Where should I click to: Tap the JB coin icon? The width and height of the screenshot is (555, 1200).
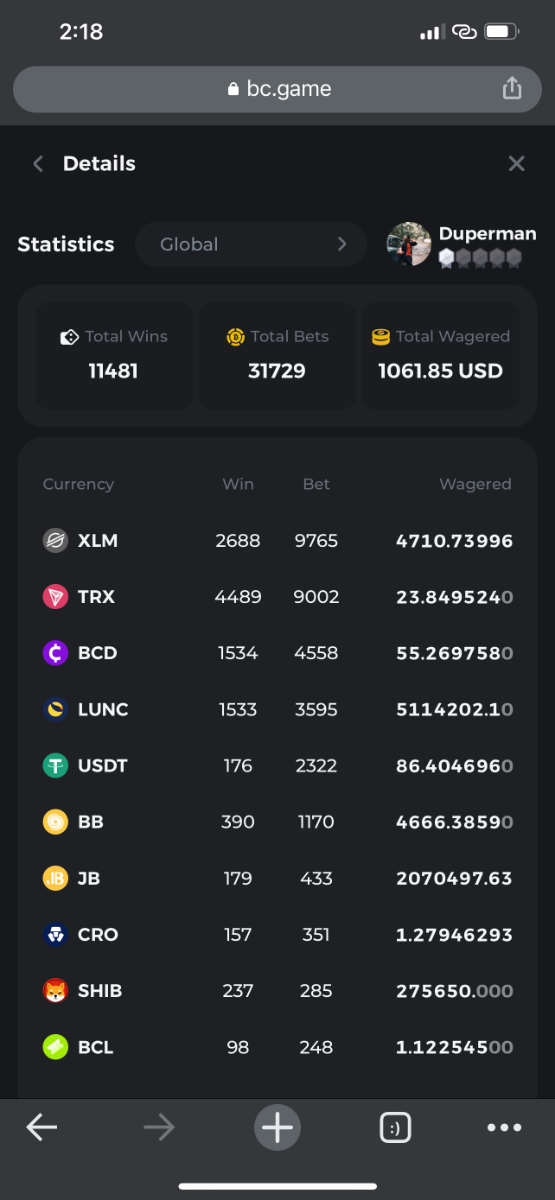[x=55, y=878]
